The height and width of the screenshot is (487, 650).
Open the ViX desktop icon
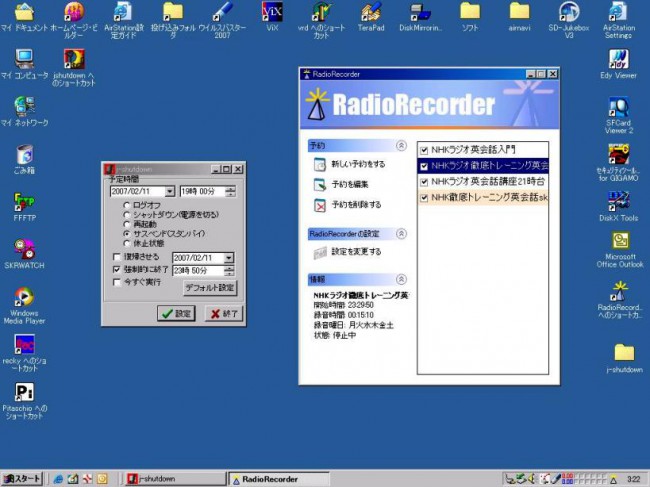tap(272, 12)
